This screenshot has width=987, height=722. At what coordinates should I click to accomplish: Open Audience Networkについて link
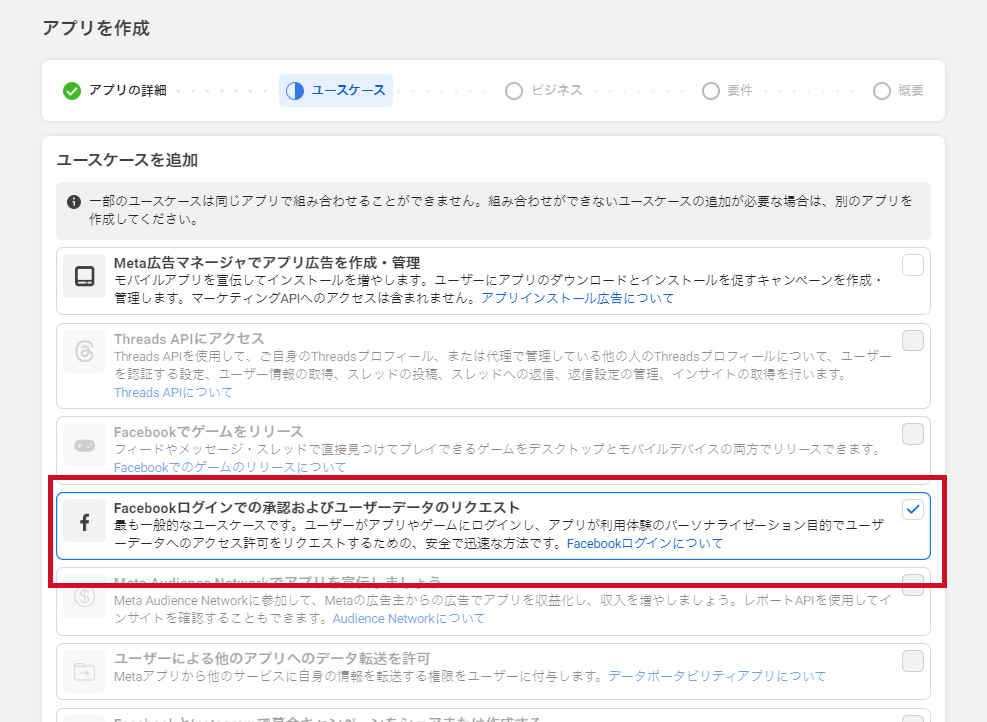coord(409,618)
